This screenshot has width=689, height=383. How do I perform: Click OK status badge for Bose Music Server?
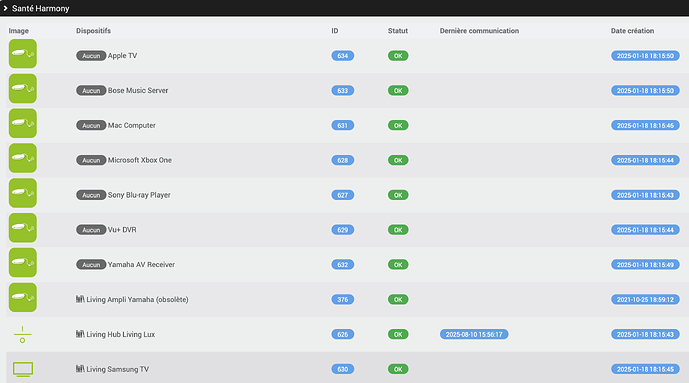(x=398, y=90)
